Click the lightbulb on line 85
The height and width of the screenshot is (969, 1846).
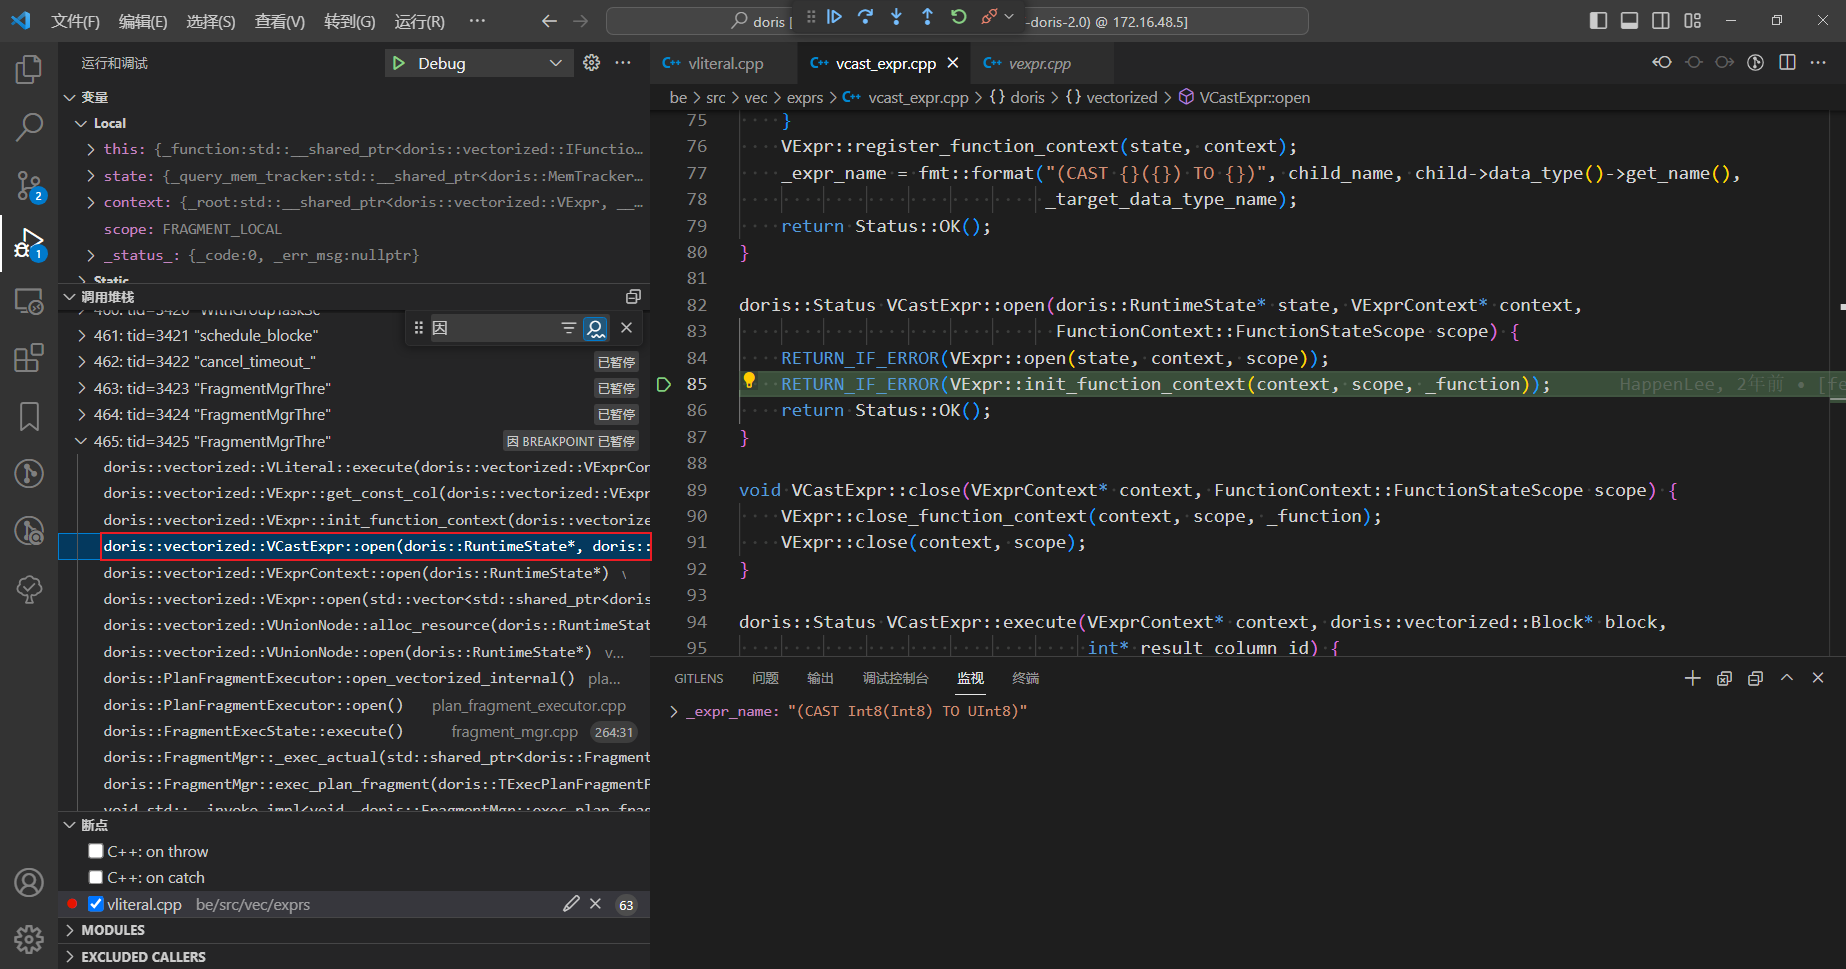749,381
